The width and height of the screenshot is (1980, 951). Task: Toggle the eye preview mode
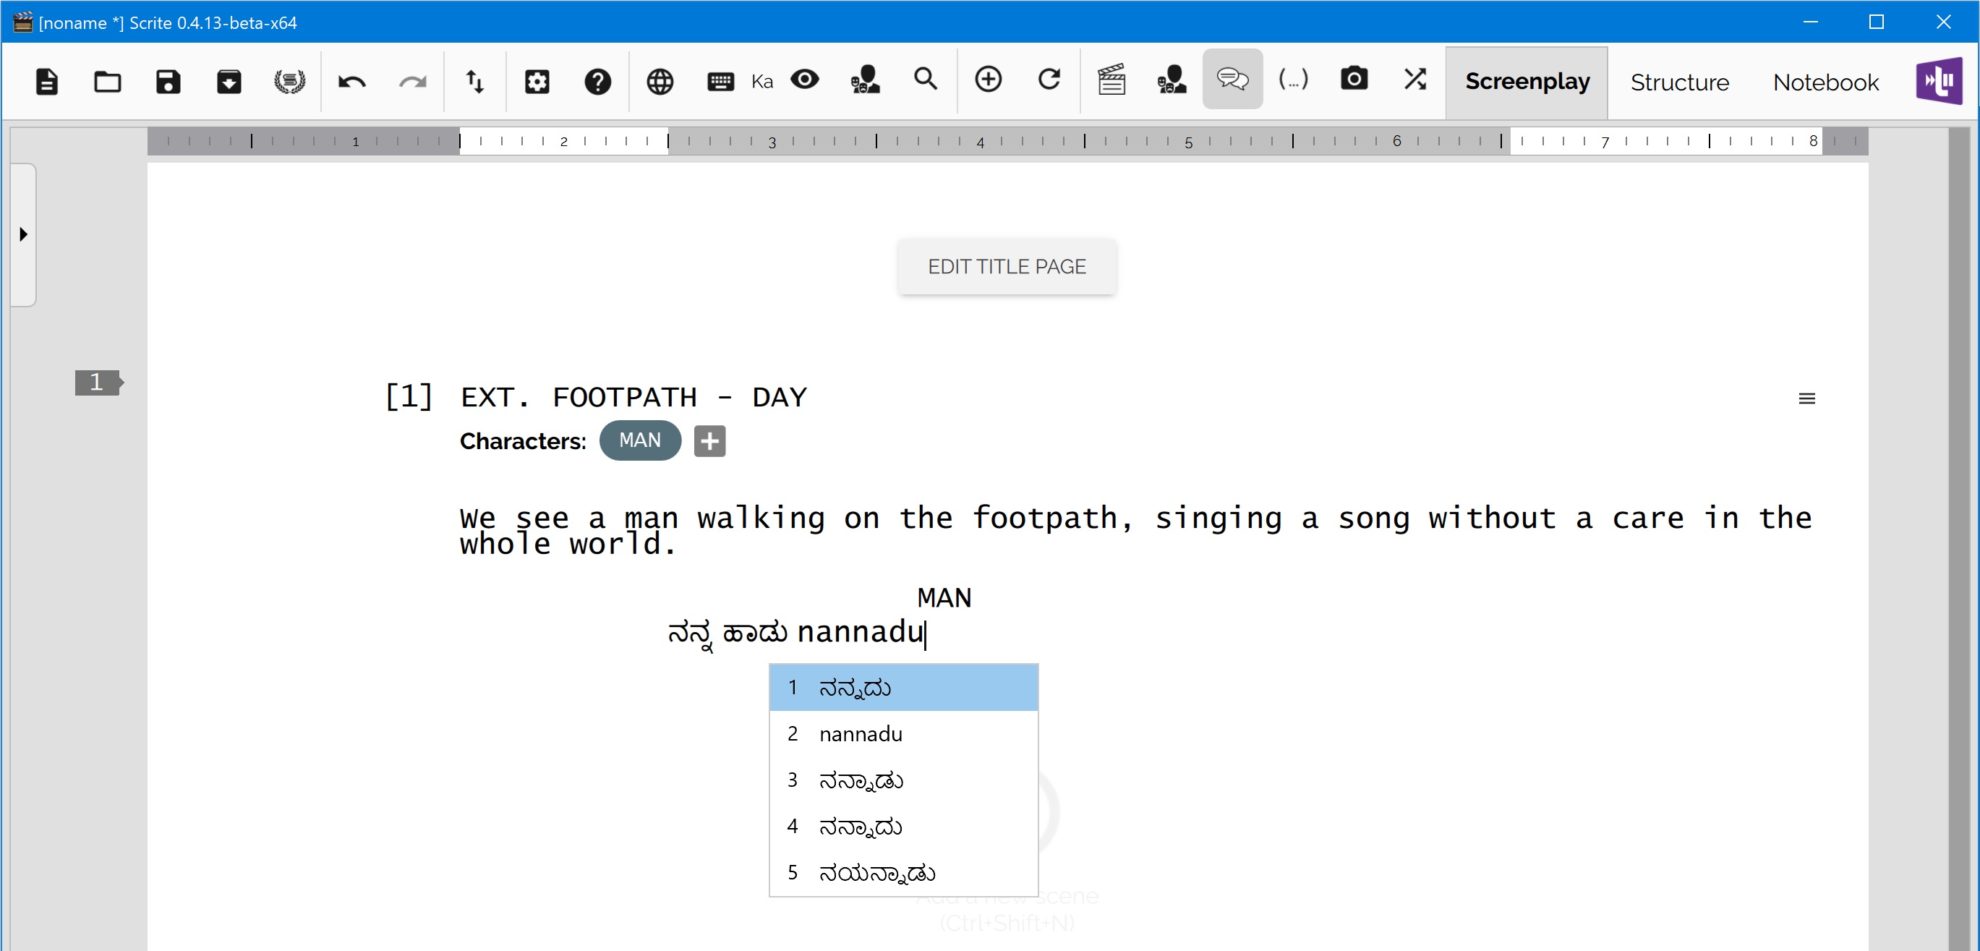coord(805,81)
